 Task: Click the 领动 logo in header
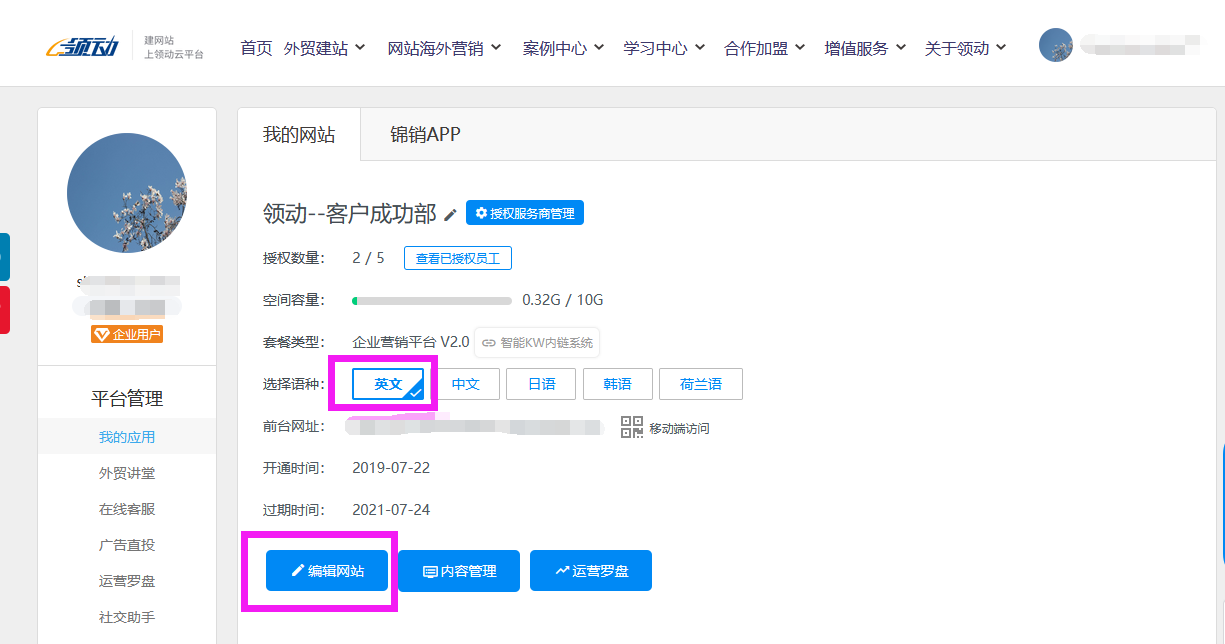pos(83,46)
